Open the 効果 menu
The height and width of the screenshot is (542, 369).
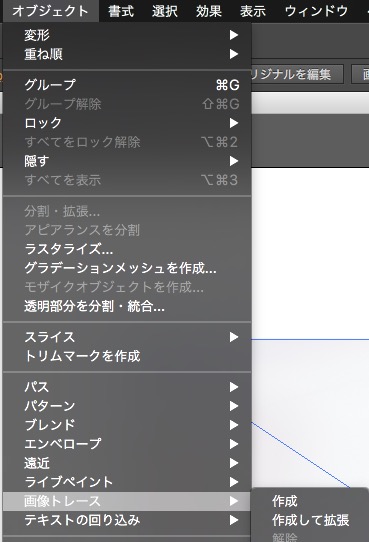click(x=209, y=11)
